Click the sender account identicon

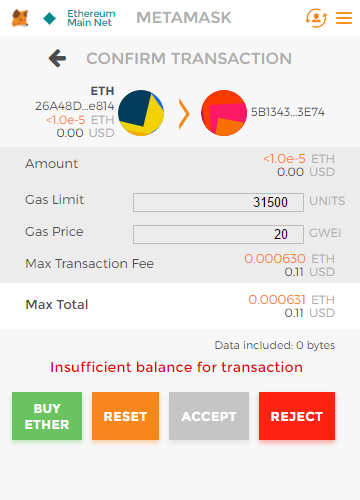tap(141, 113)
